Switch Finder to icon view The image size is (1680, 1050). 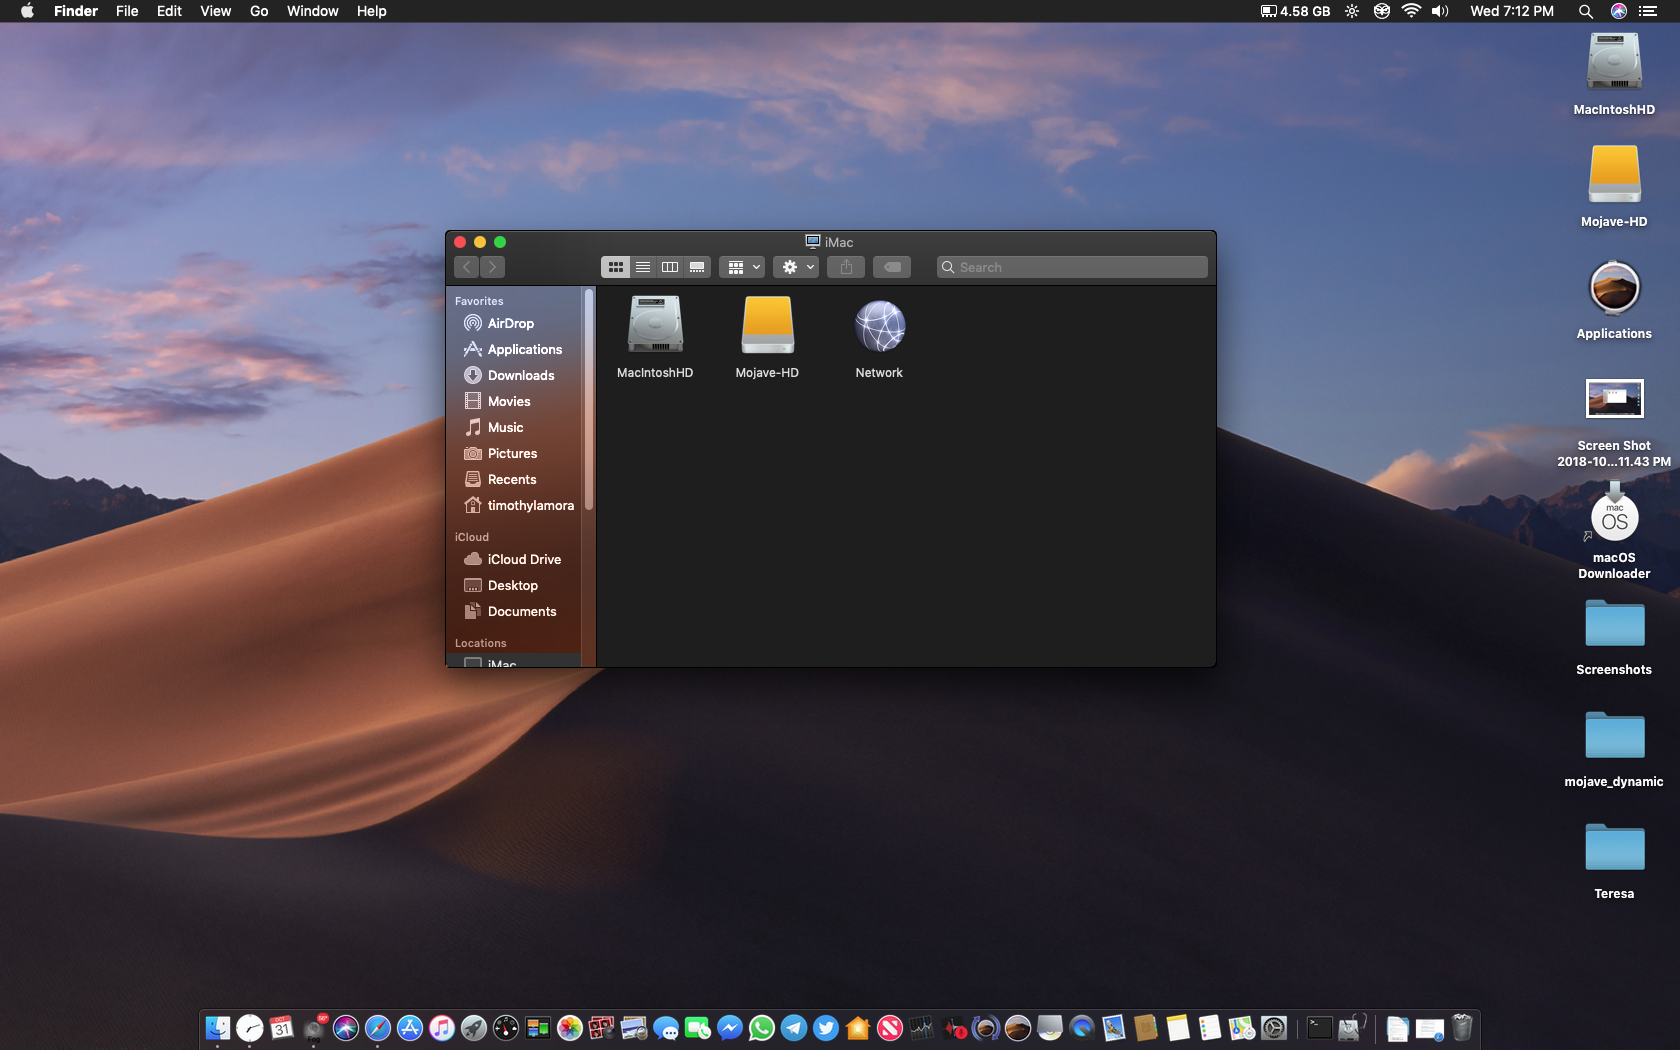coord(615,267)
